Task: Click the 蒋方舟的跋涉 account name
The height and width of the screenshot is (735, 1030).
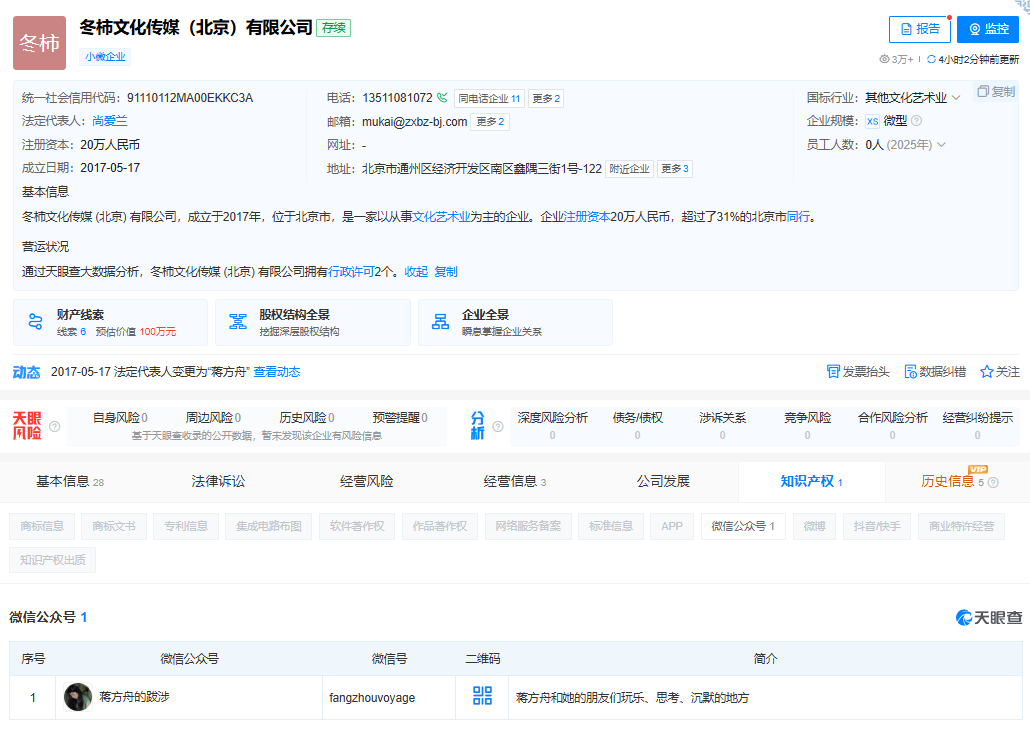Action: tap(134, 696)
